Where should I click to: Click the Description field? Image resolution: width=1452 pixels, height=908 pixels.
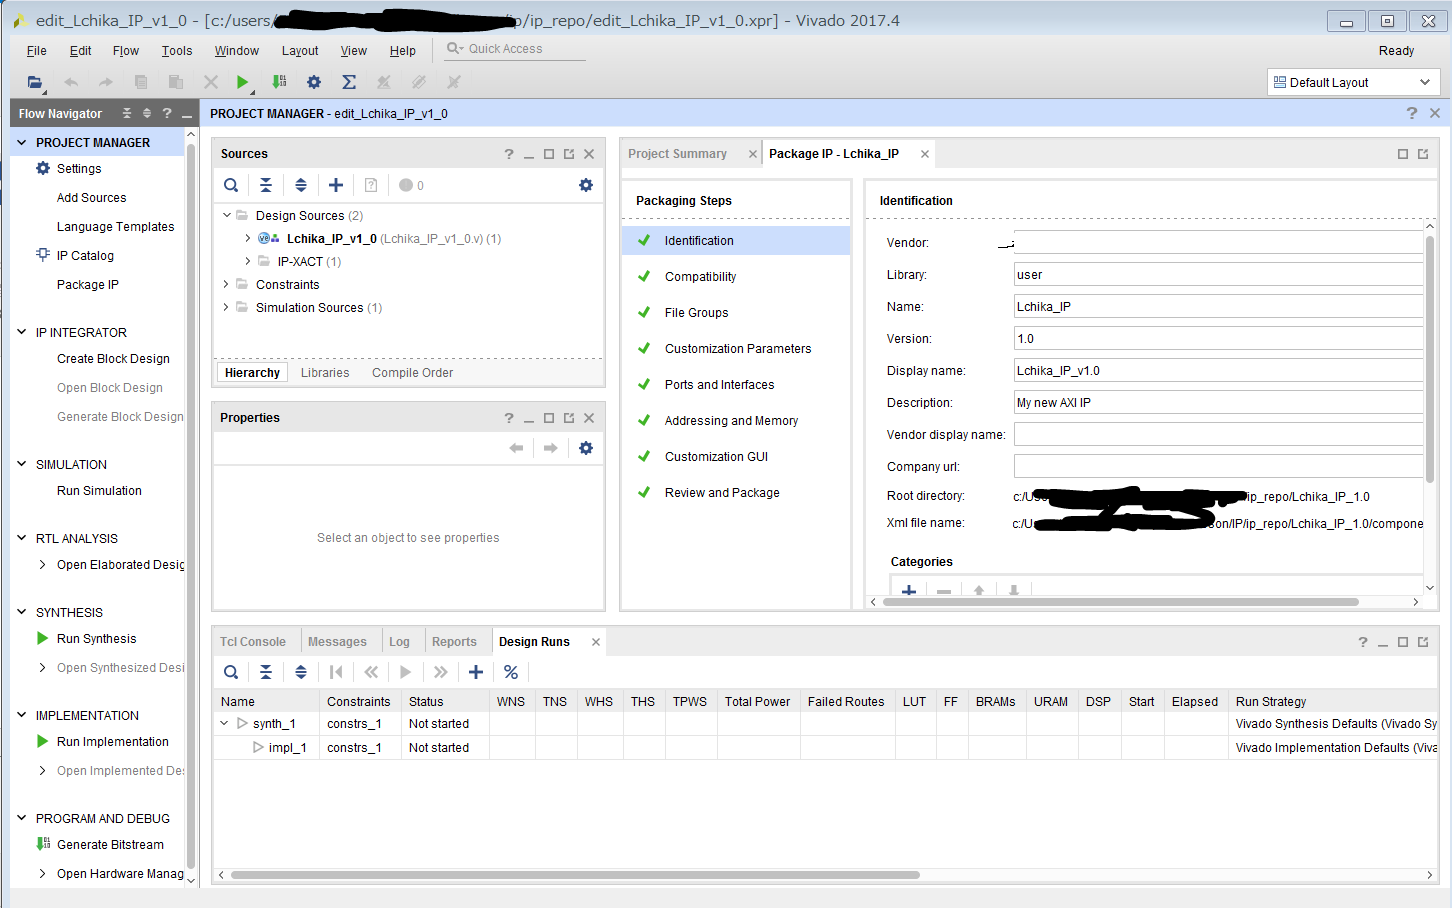pos(1218,402)
